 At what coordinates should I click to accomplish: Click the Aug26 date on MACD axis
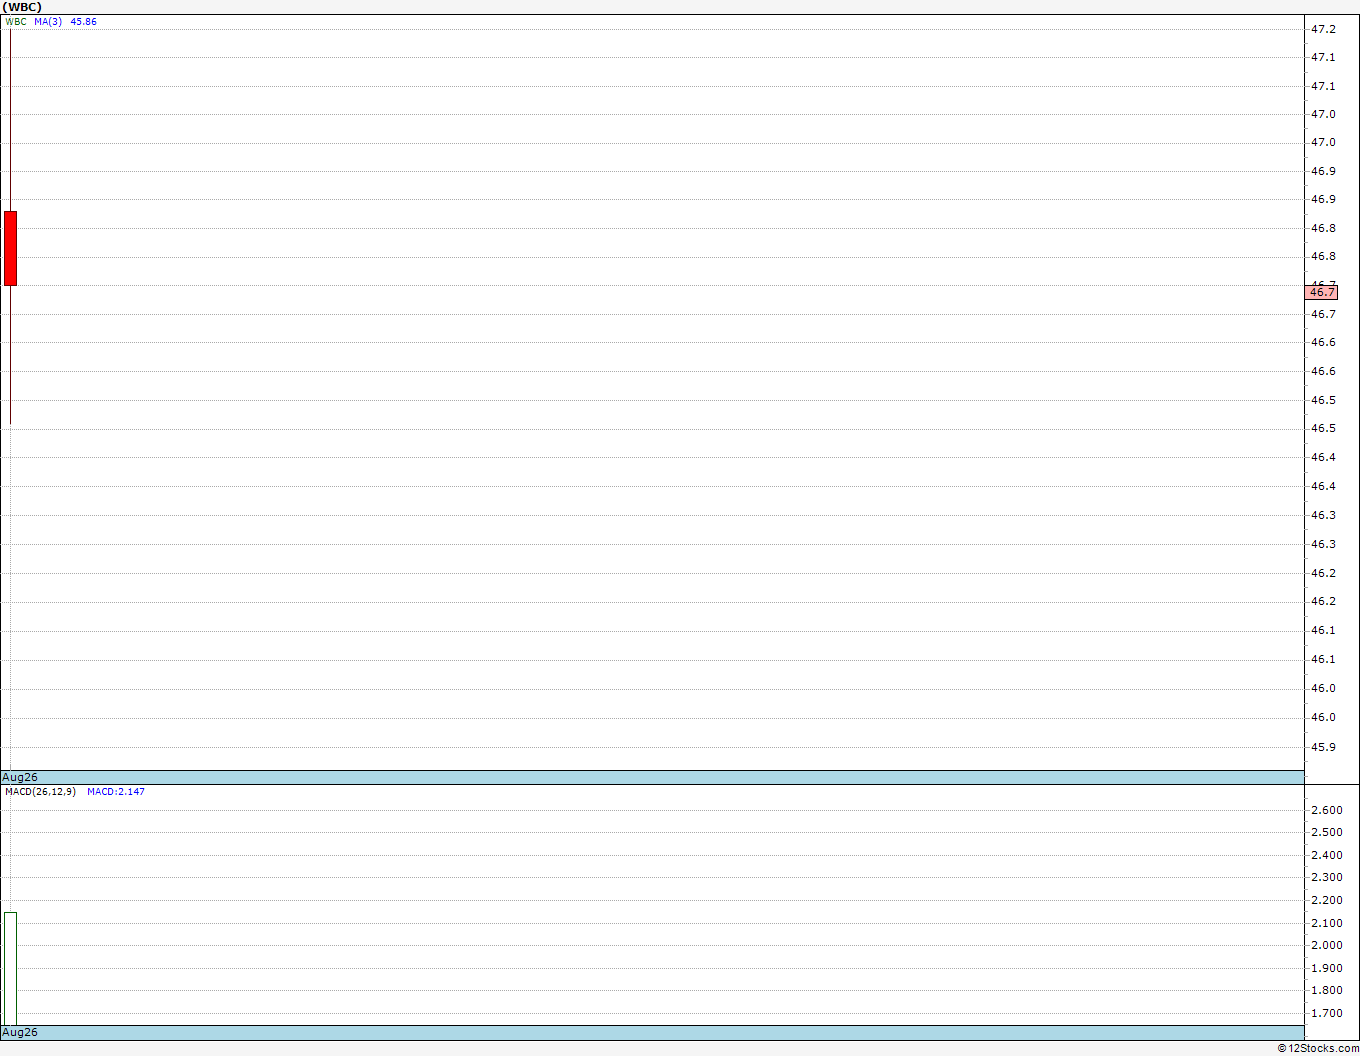20,1032
